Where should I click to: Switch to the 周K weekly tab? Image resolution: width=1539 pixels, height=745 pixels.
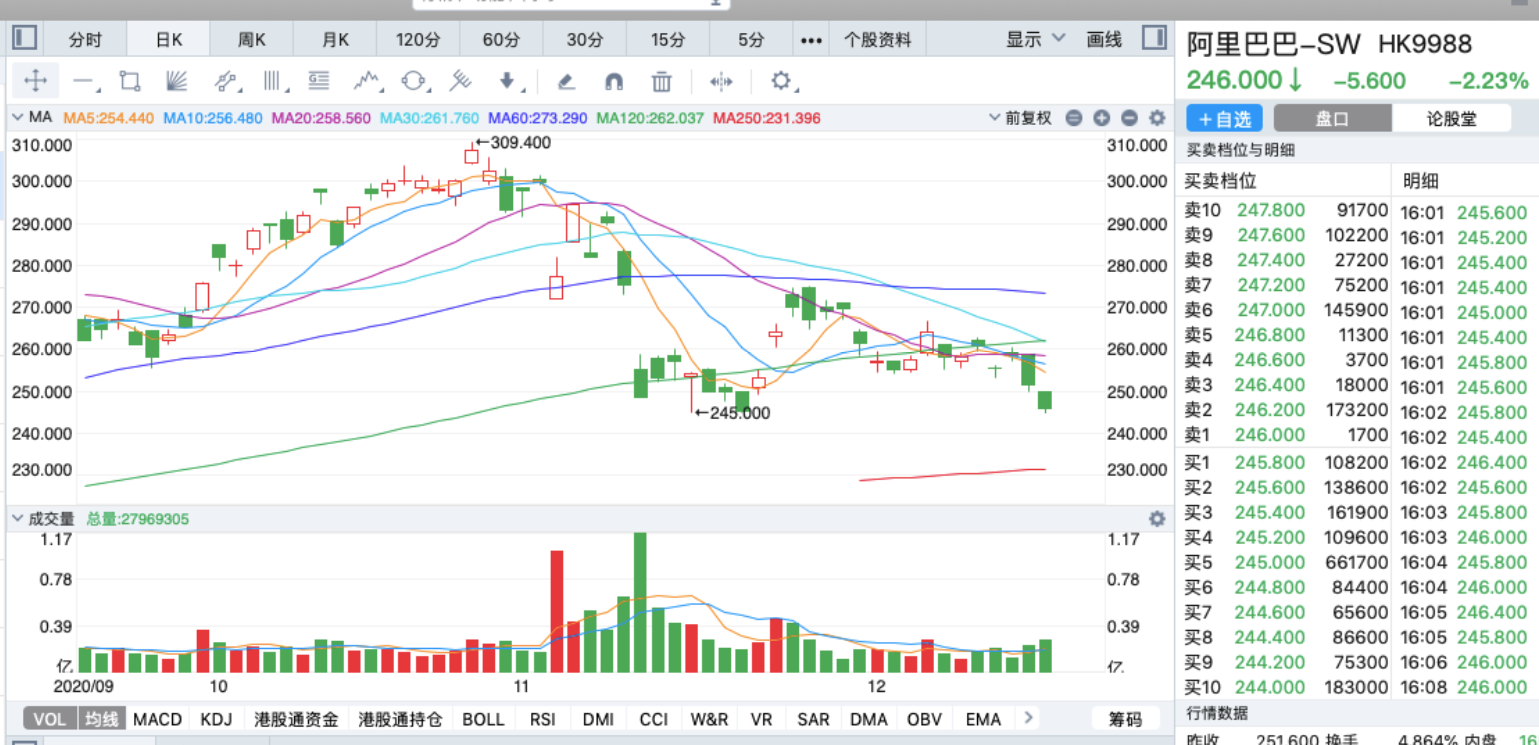pyautogui.click(x=252, y=40)
